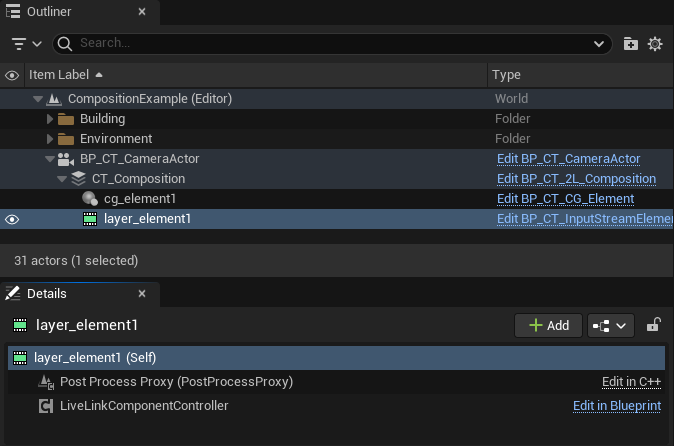The width and height of the screenshot is (674, 446).
Task: Collapse the CompositionExample world tree
Action: pos(38,99)
